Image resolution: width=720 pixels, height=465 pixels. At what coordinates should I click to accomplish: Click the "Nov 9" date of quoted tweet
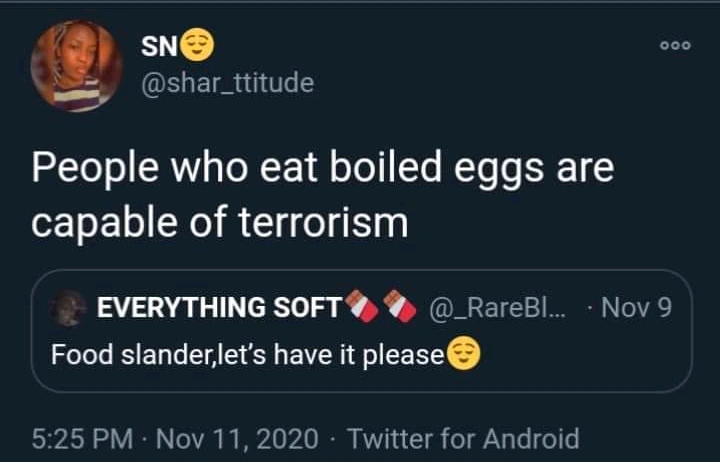tap(637, 308)
